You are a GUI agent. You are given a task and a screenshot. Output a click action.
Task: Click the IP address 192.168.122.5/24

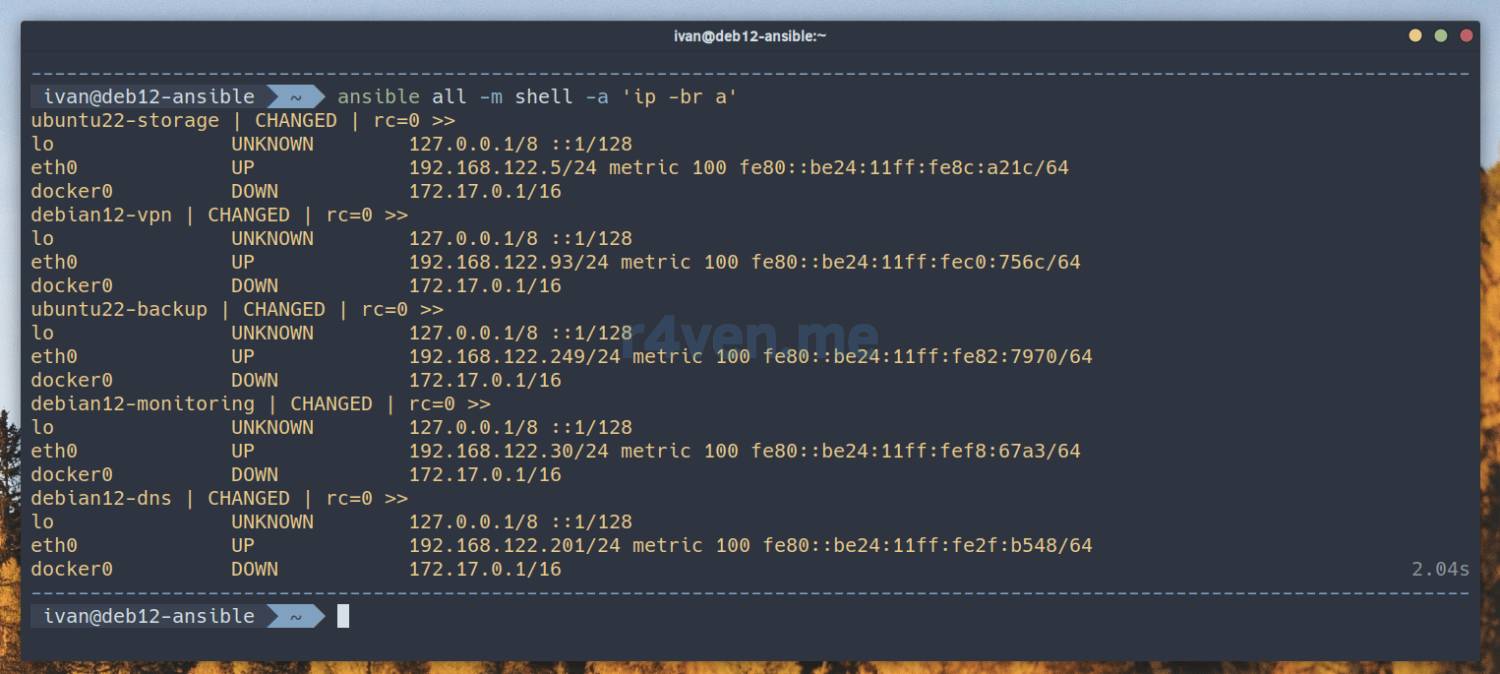503,168
